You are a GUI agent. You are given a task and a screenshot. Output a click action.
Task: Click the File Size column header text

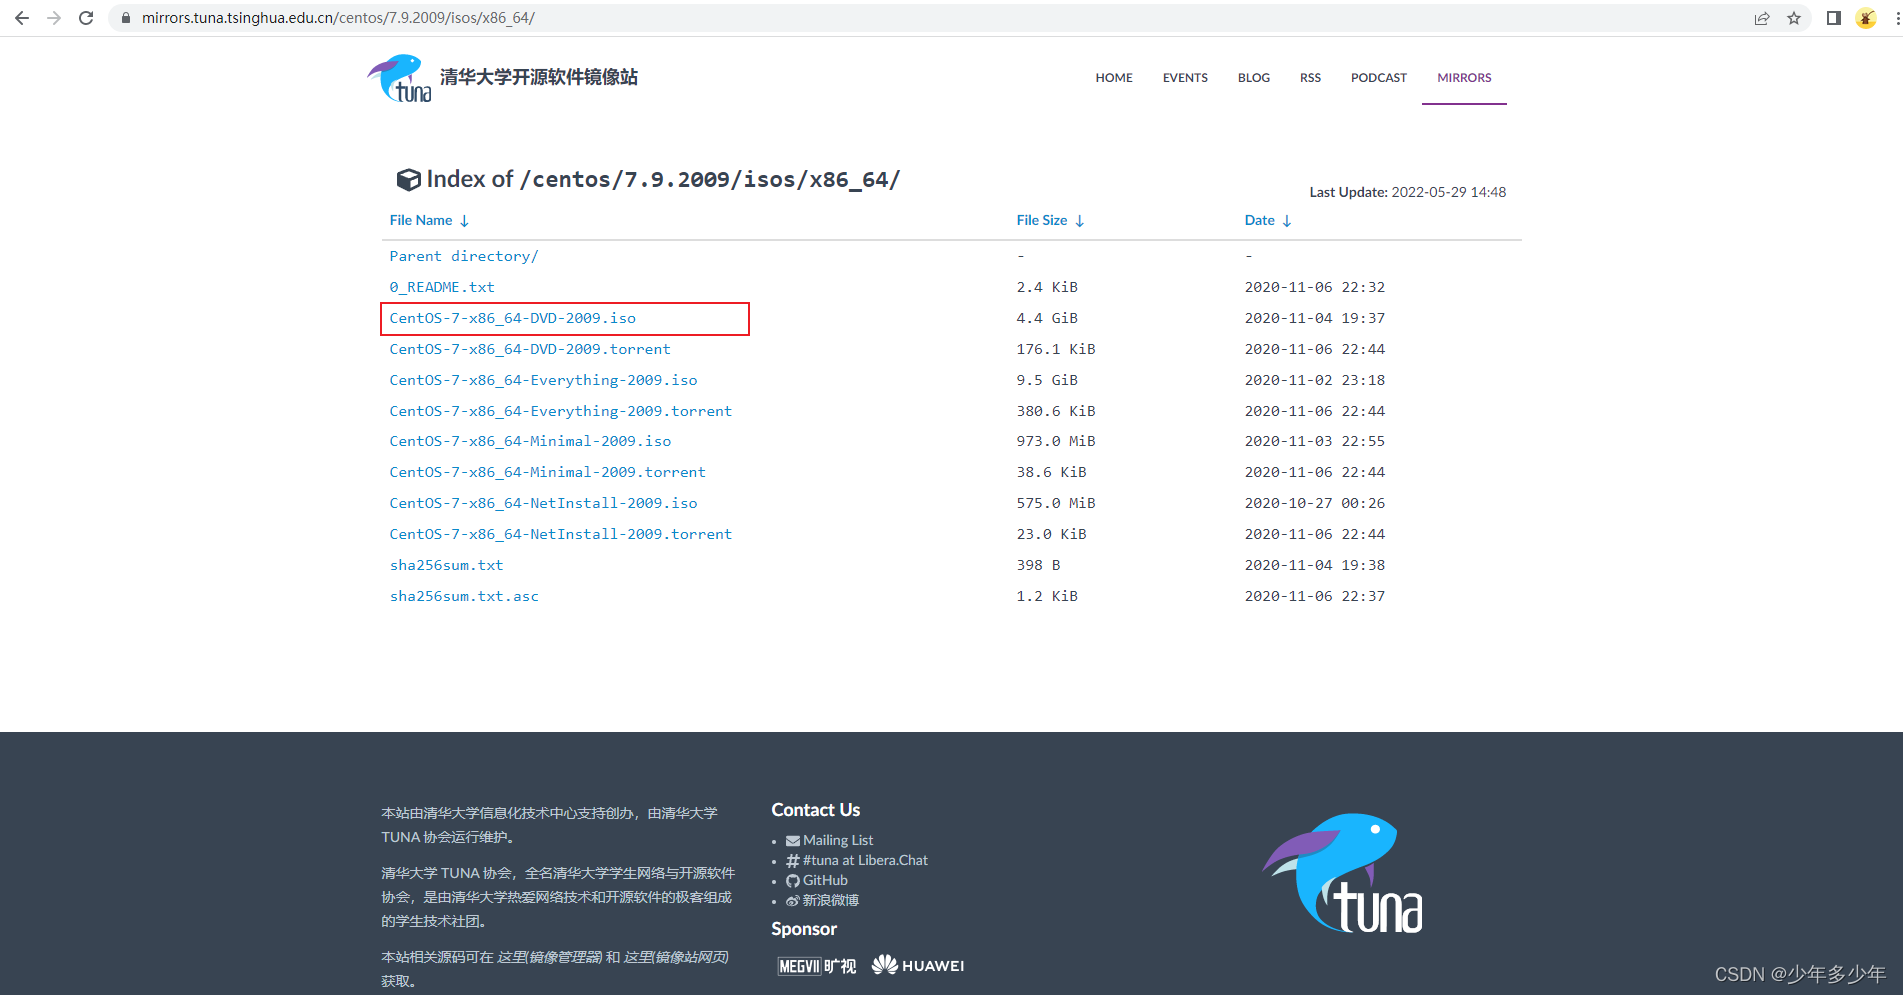pyautogui.click(x=1042, y=220)
